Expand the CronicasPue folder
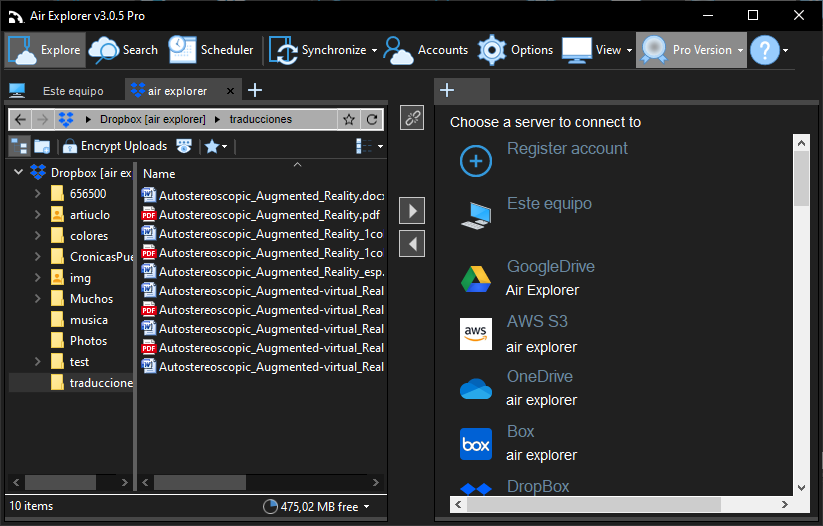The image size is (823, 526). click(37, 257)
